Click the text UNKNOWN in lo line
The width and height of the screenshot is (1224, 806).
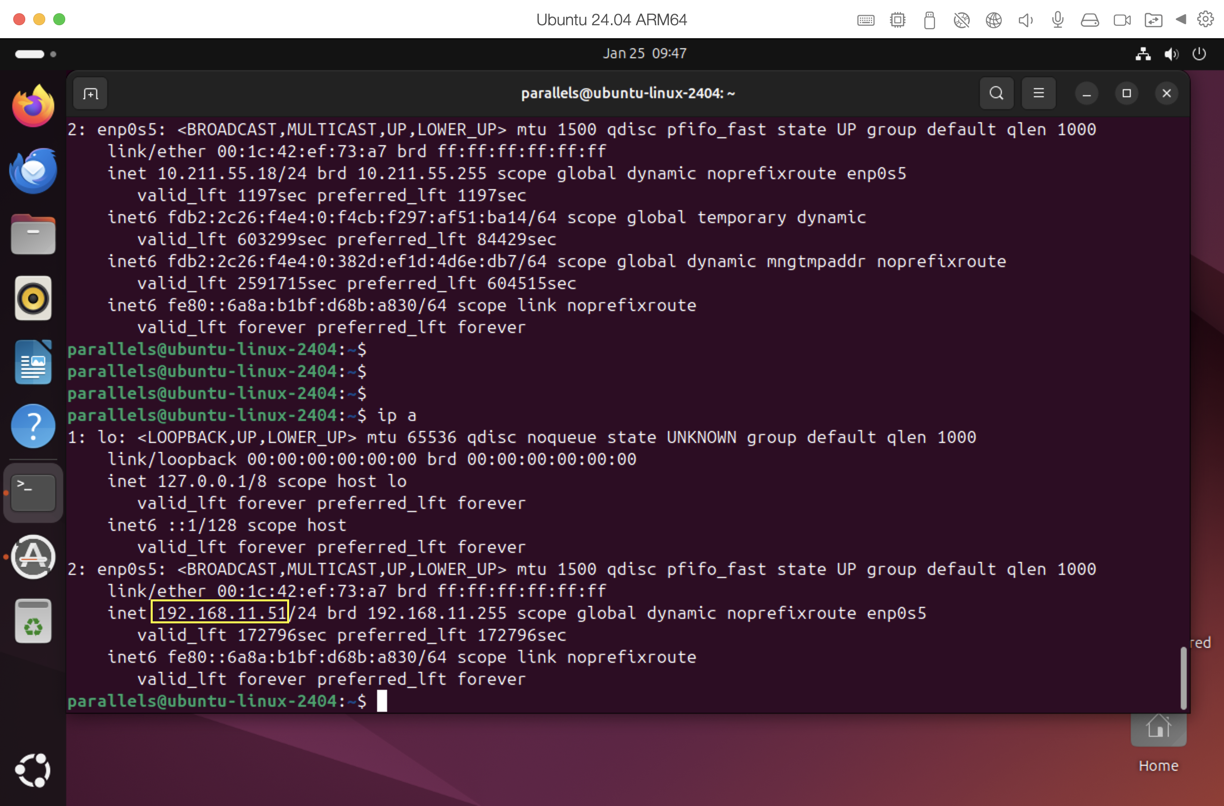702,437
